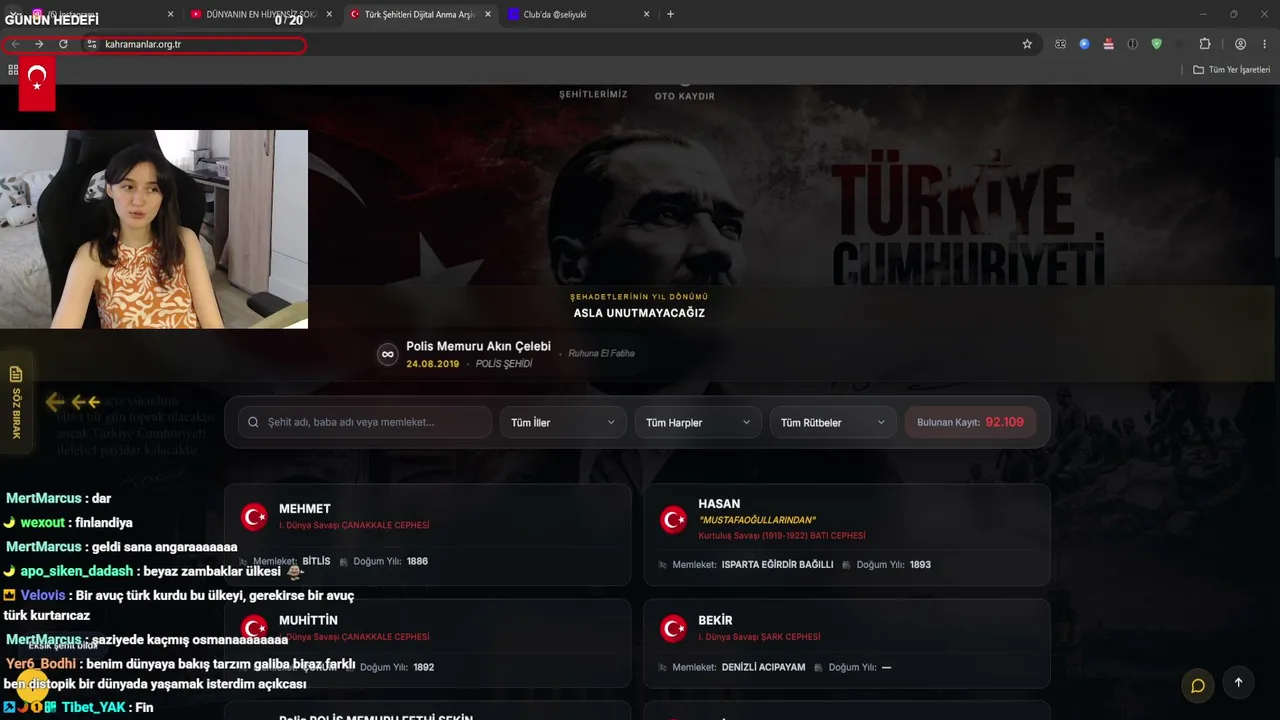Bookmark this page with the star icon

click(1027, 44)
